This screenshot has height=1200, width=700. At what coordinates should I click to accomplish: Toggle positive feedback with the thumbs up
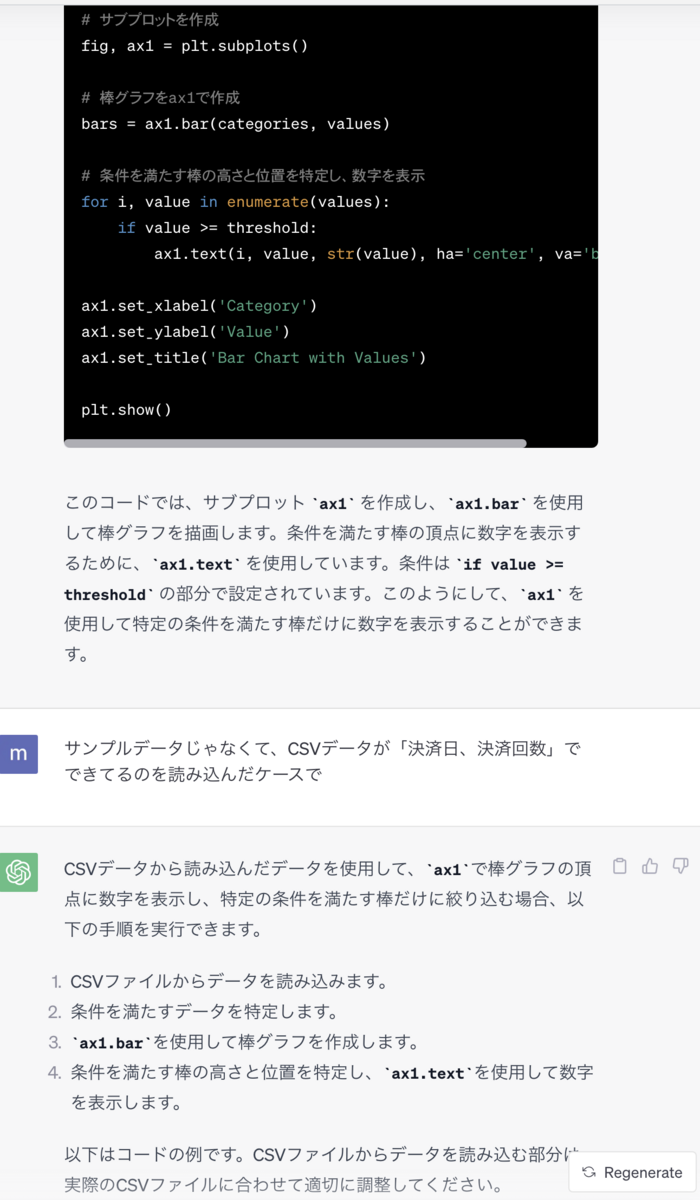point(648,866)
